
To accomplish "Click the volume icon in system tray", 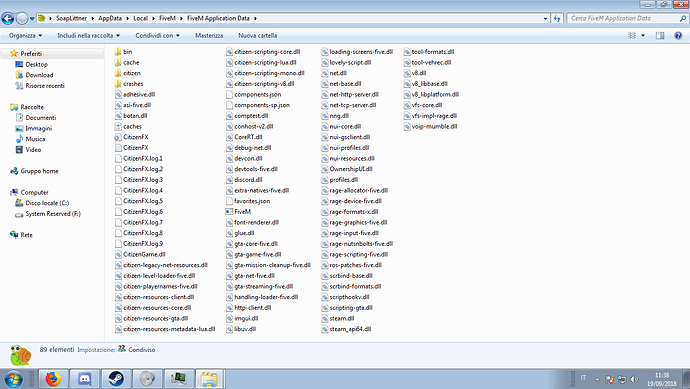I will pyautogui.click(x=634, y=379).
